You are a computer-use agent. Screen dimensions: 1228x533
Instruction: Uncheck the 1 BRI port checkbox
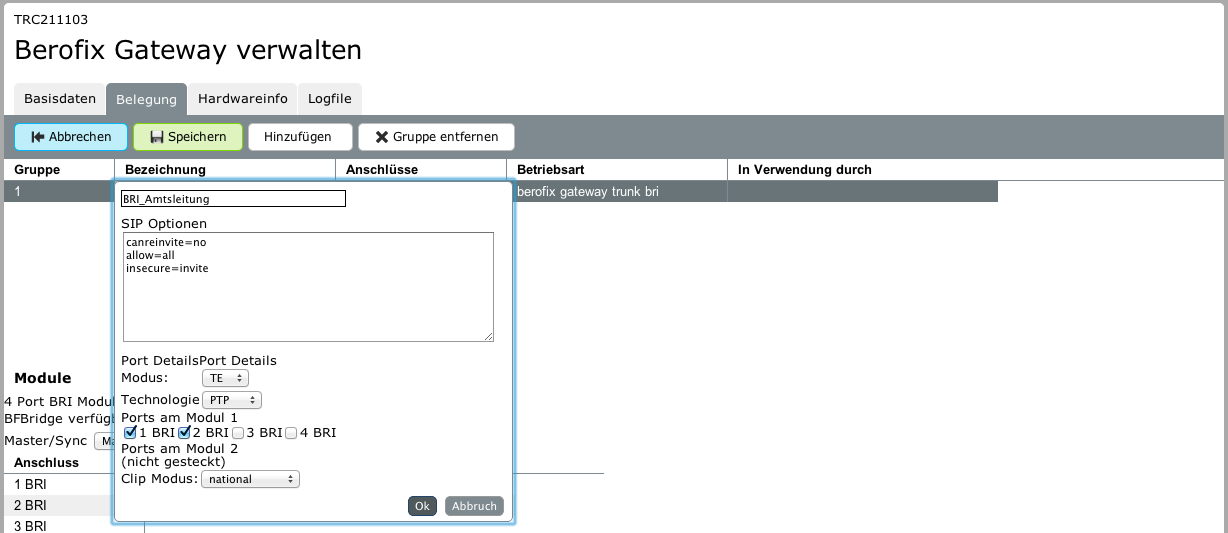(x=131, y=433)
